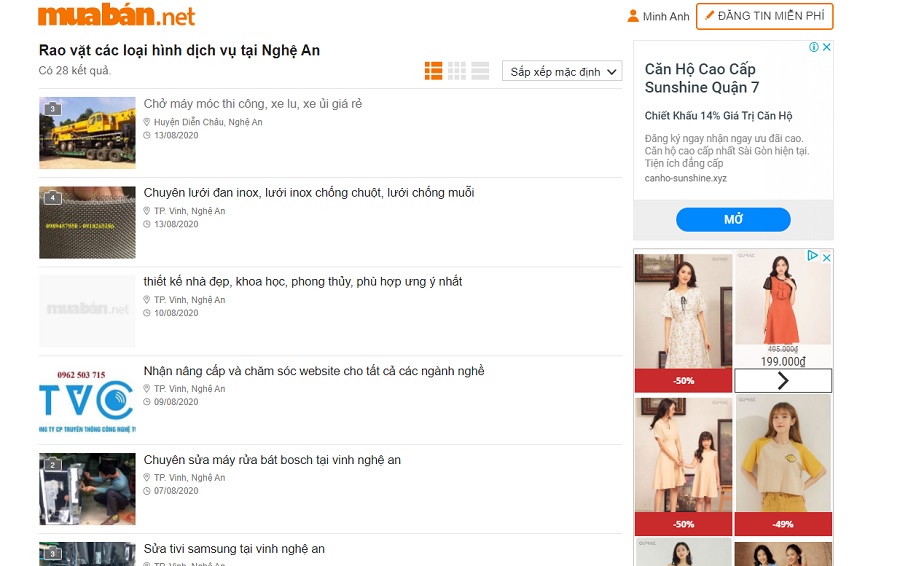Click next arrow in fashion ad
Image resolution: width=900 pixels, height=566 pixels.
(783, 381)
